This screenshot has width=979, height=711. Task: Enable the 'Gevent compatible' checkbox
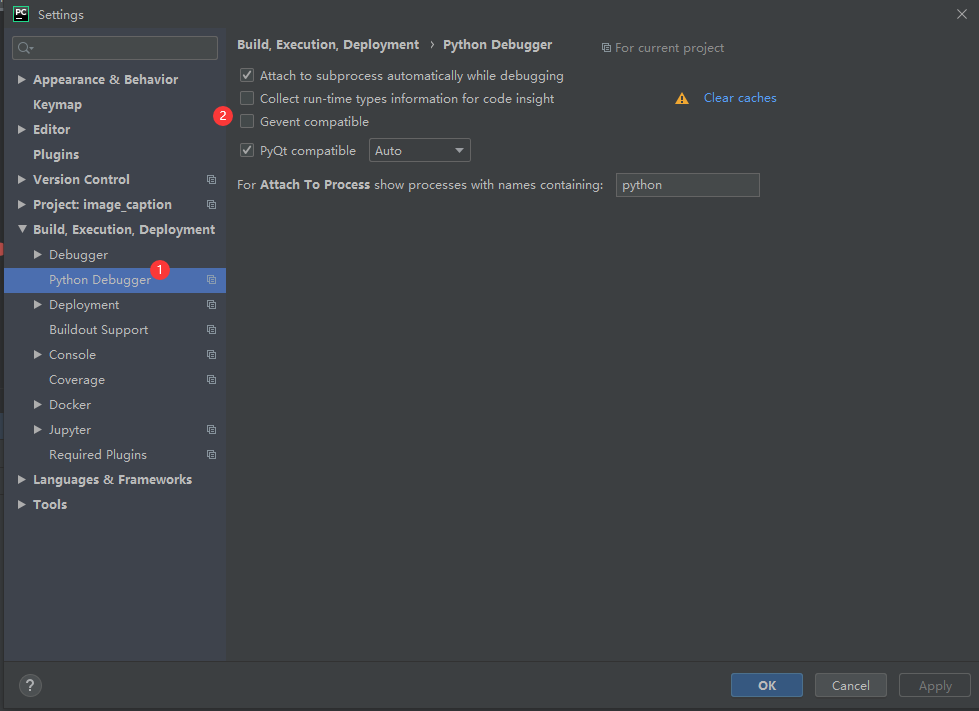click(245, 119)
